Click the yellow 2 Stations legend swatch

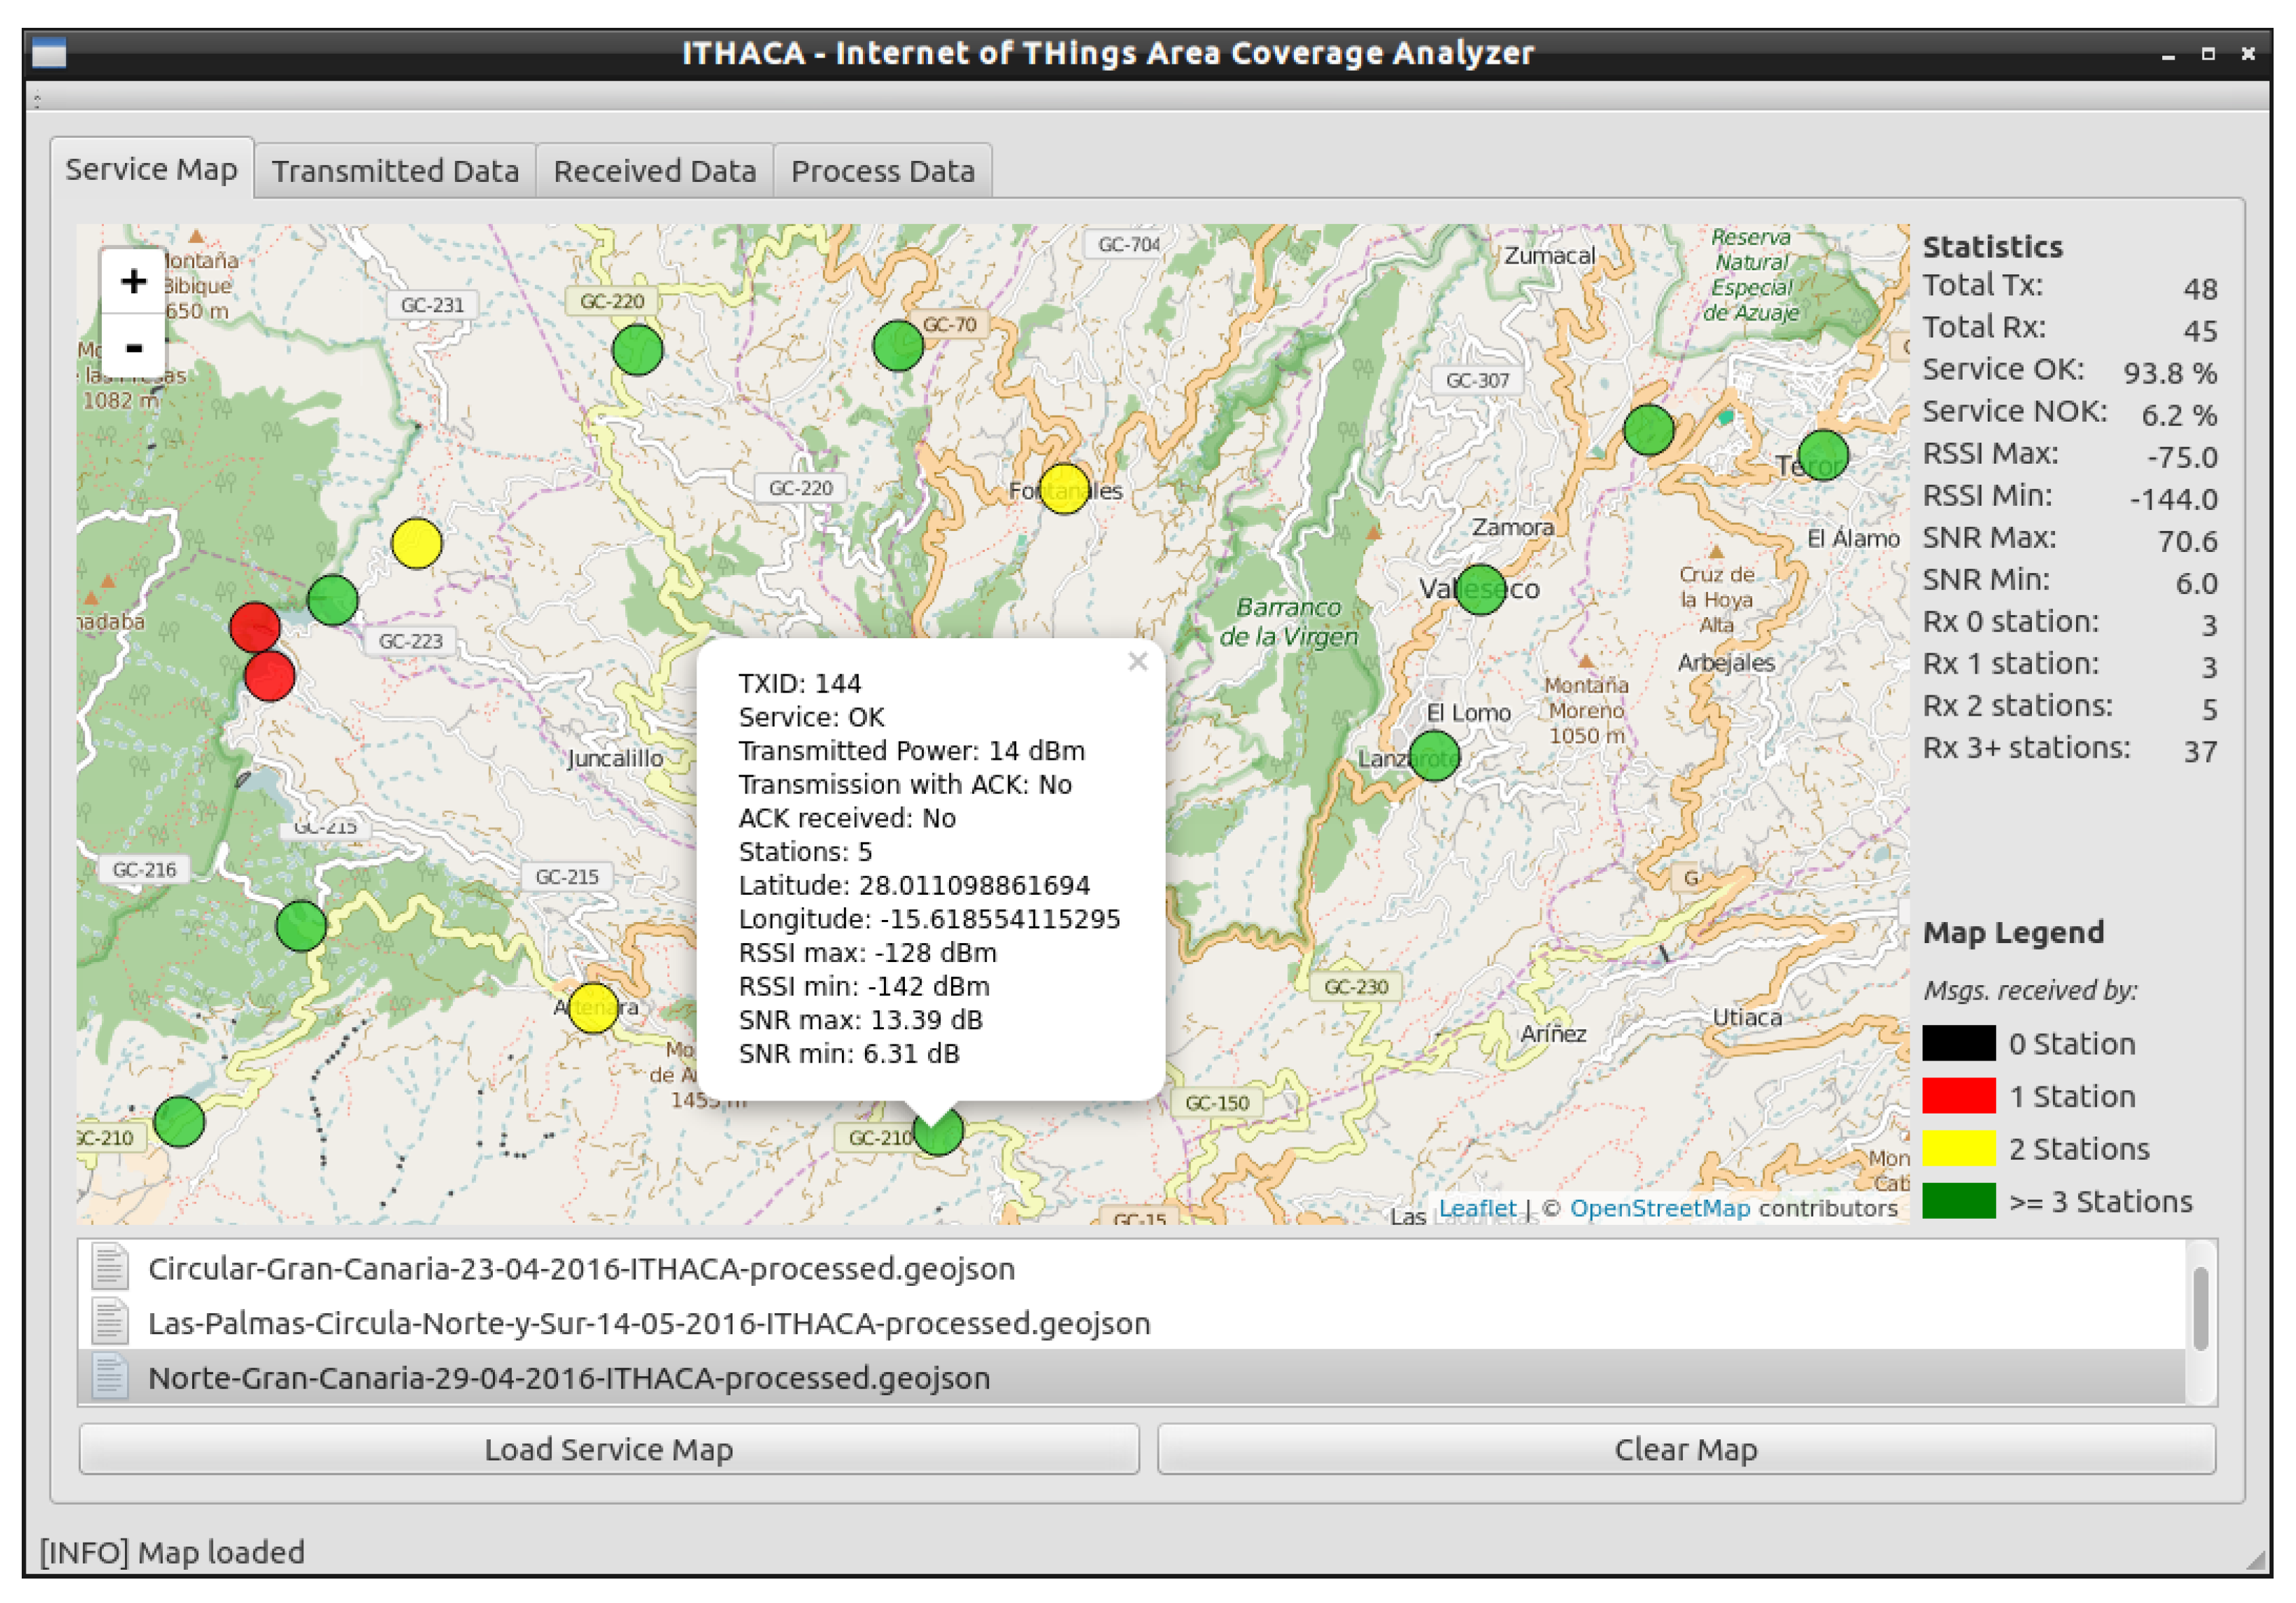click(x=1959, y=1148)
